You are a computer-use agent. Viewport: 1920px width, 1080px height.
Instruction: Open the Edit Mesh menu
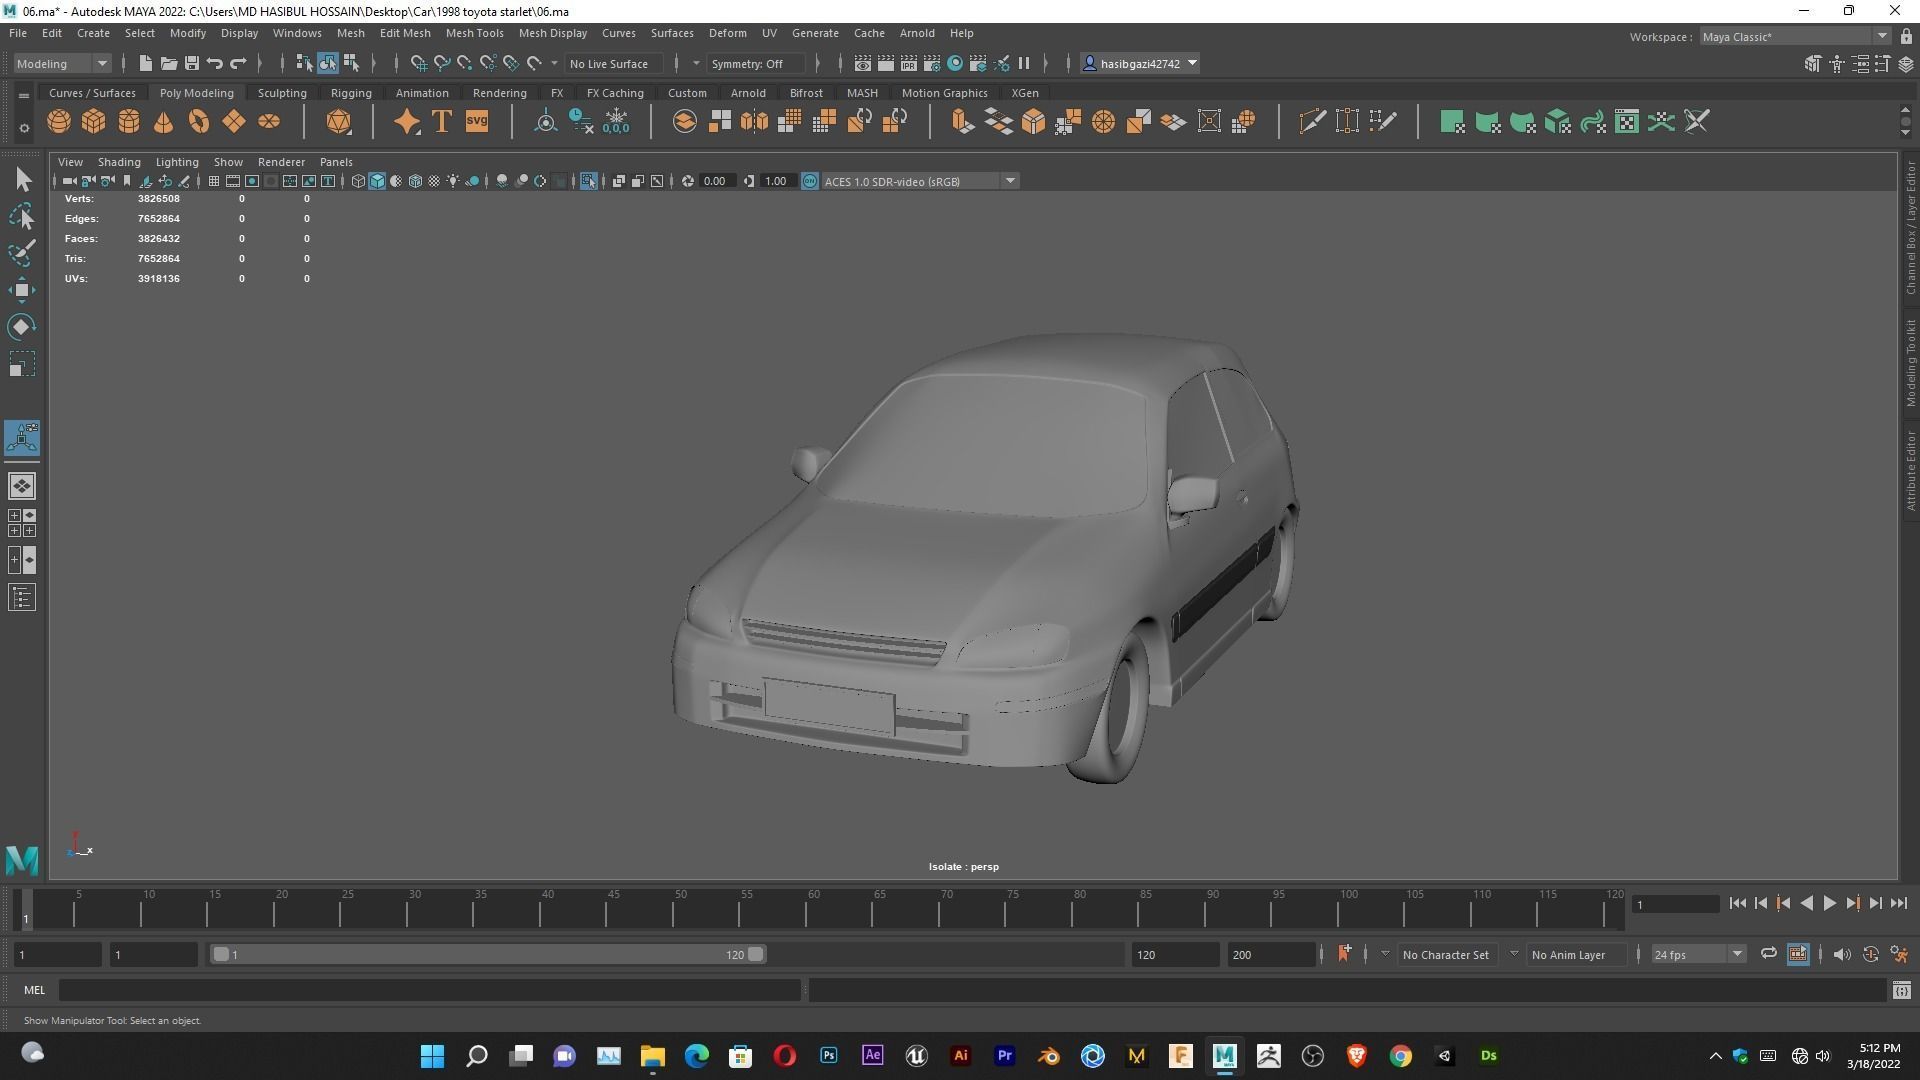point(405,33)
